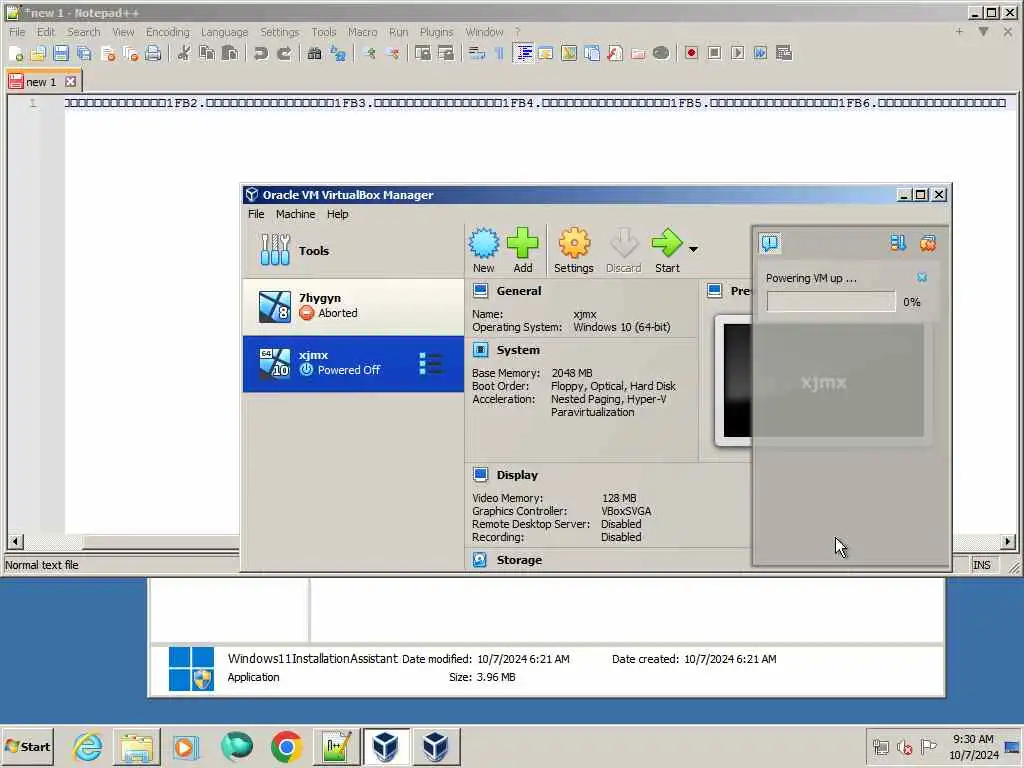Click Notepad++ Open file toolbar icon
1024x768 pixels.
pyautogui.click(x=38, y=54)
